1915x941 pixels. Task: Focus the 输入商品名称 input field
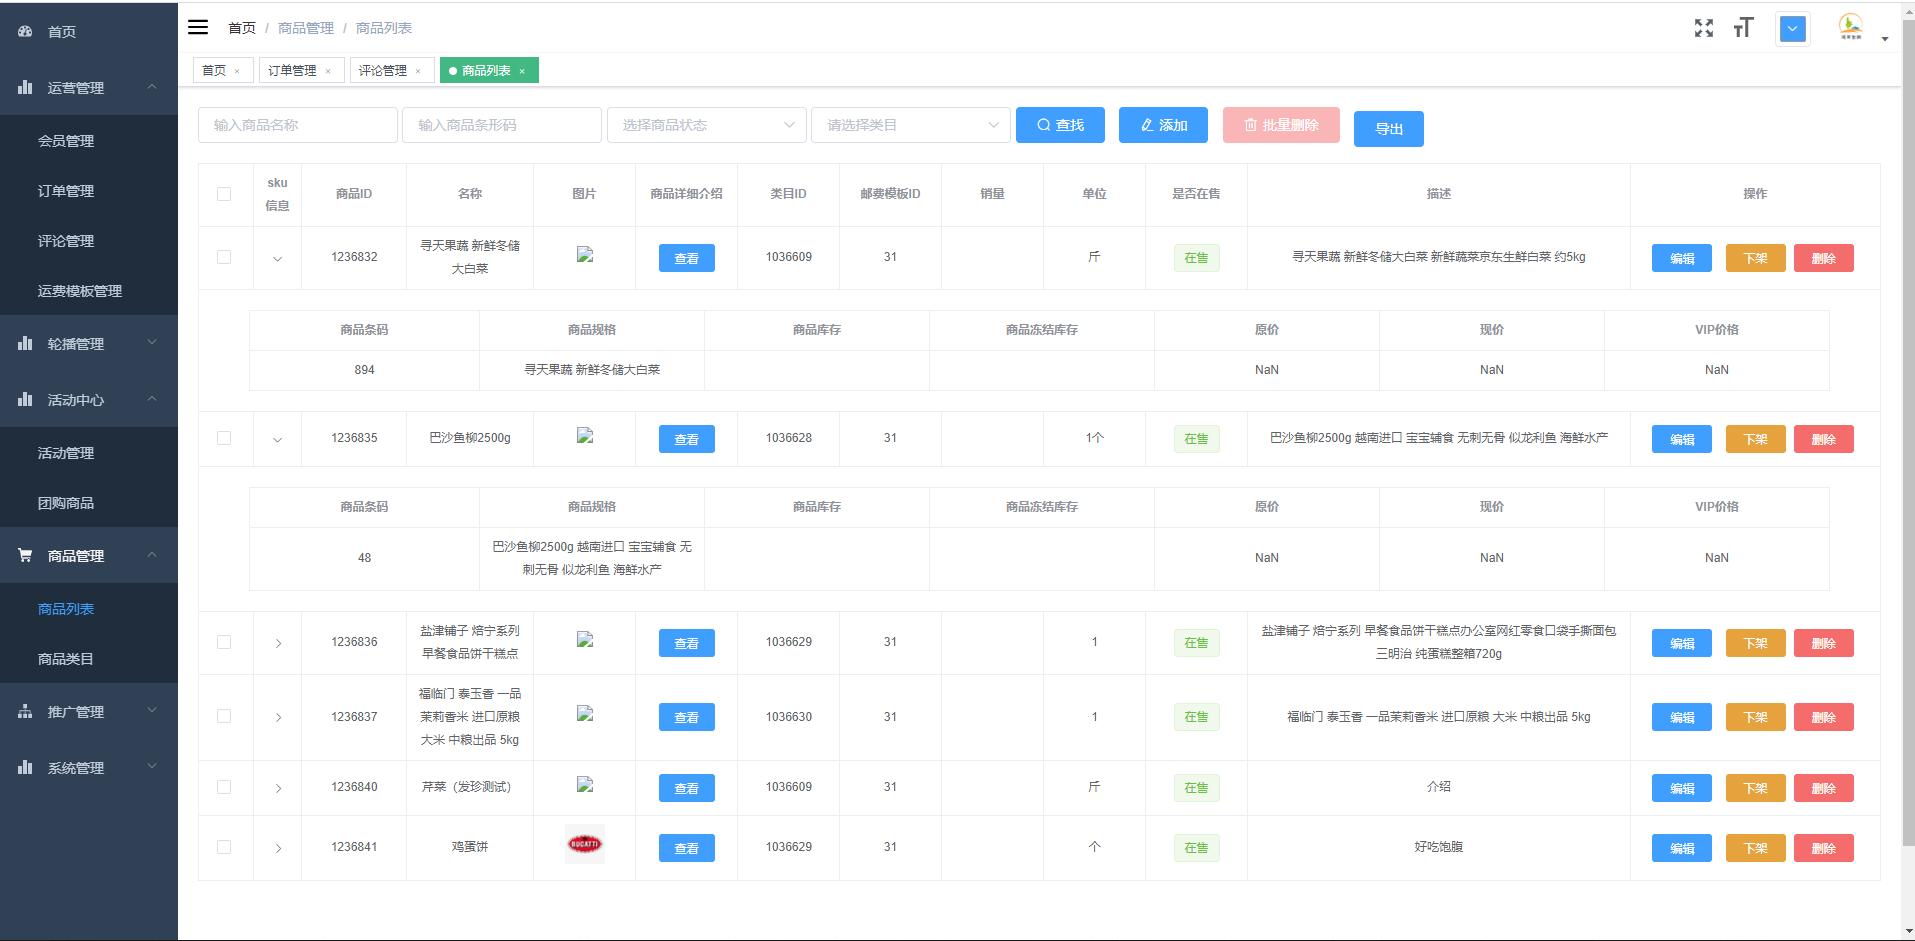(x=298, y=125)
